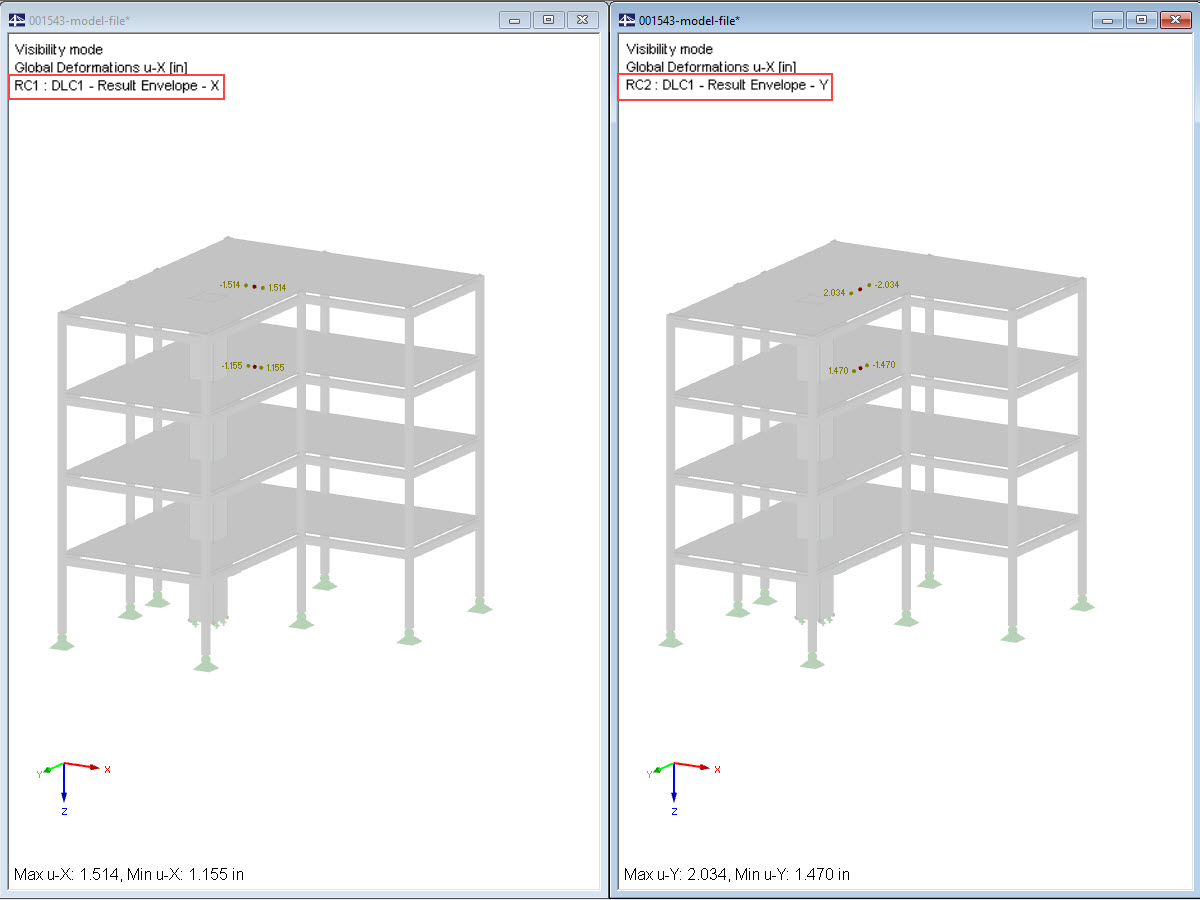Click 'RC1 : DLC1 - Result Envelope - X' label
Viewport: 1200px width, 900px height.
coord(117,87)
